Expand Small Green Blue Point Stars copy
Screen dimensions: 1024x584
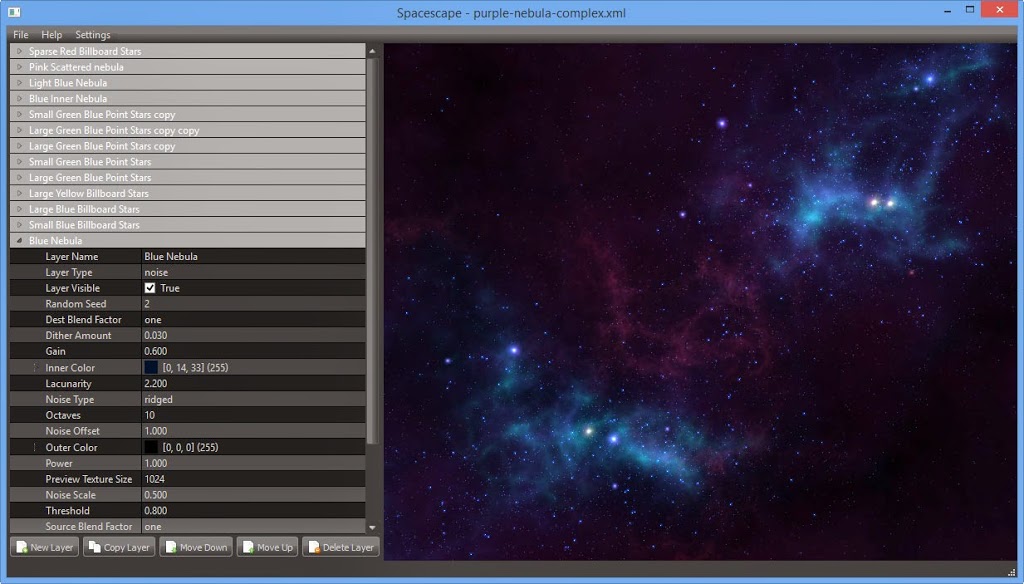click(19, 114)
